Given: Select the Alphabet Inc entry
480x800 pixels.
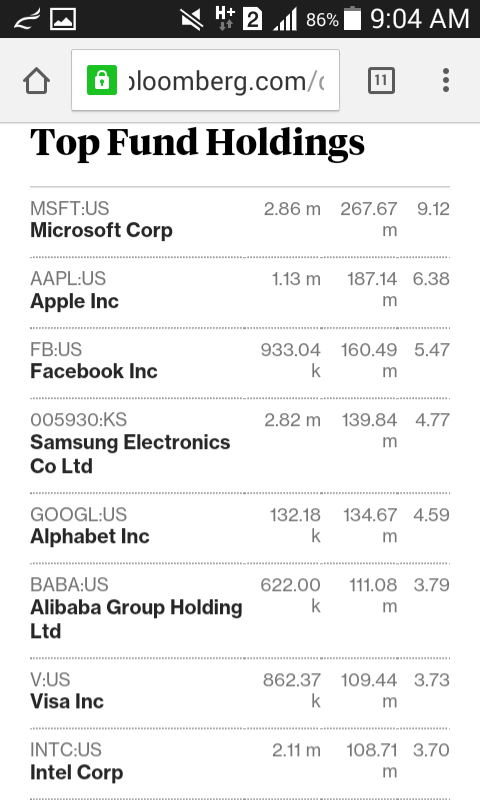Looking at the screenshot, I should [x=90, y=536].
